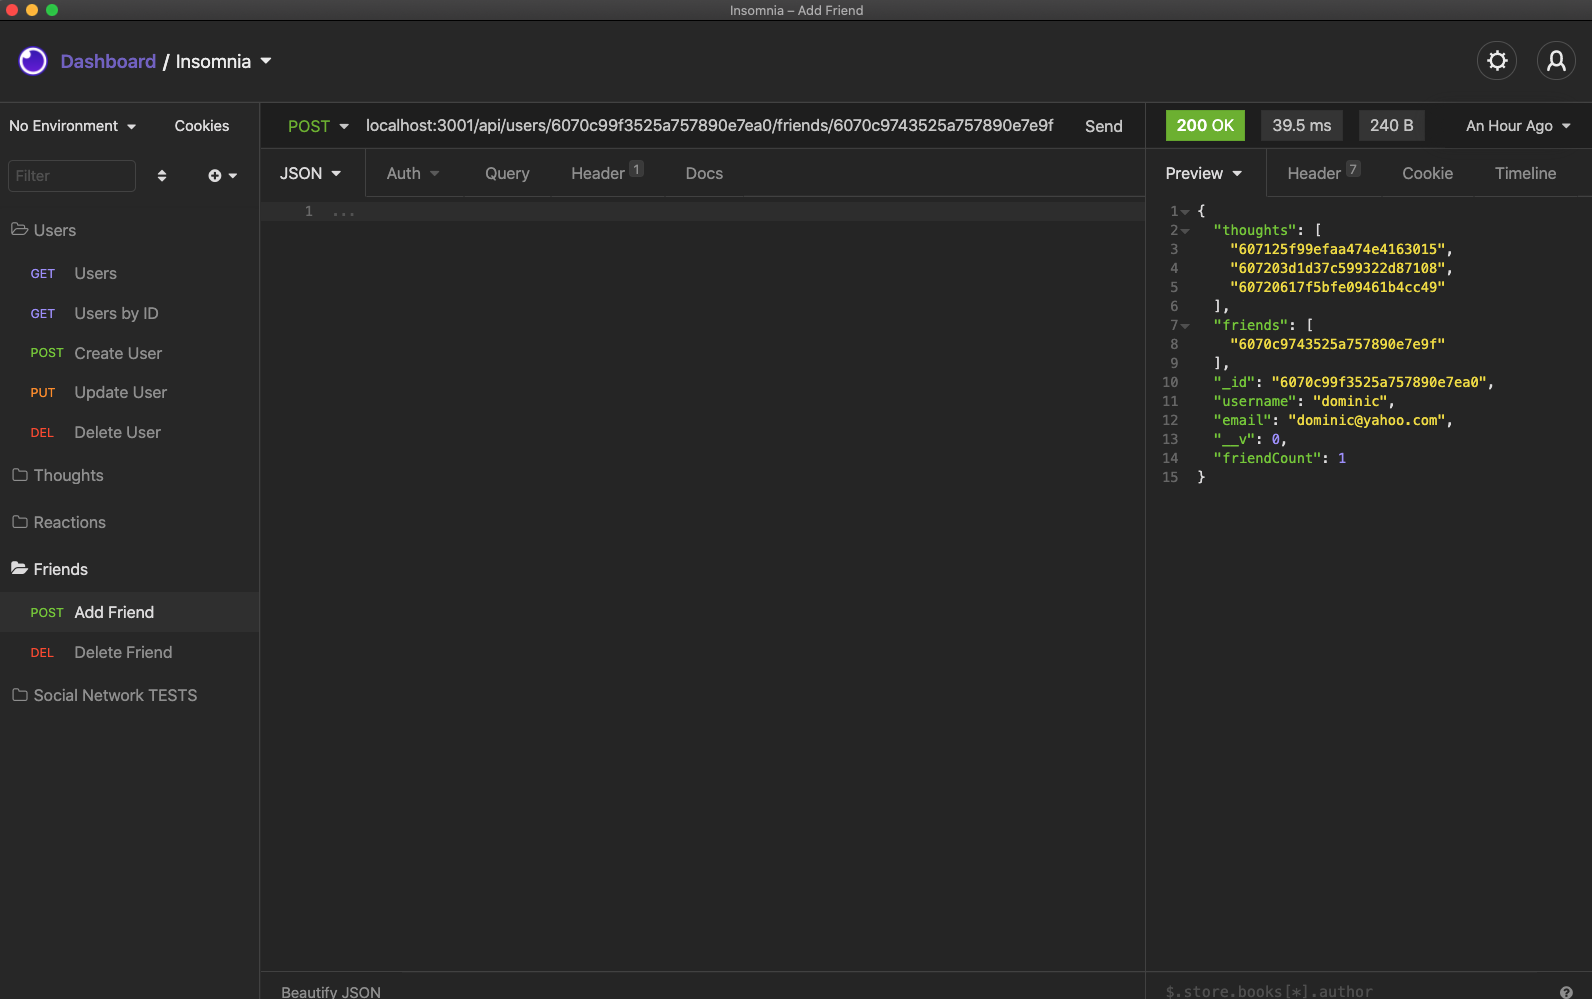Click the "607125f99efaa474e4163015" thought id
Viewport: 1592px width, 999px height.
1337,250
